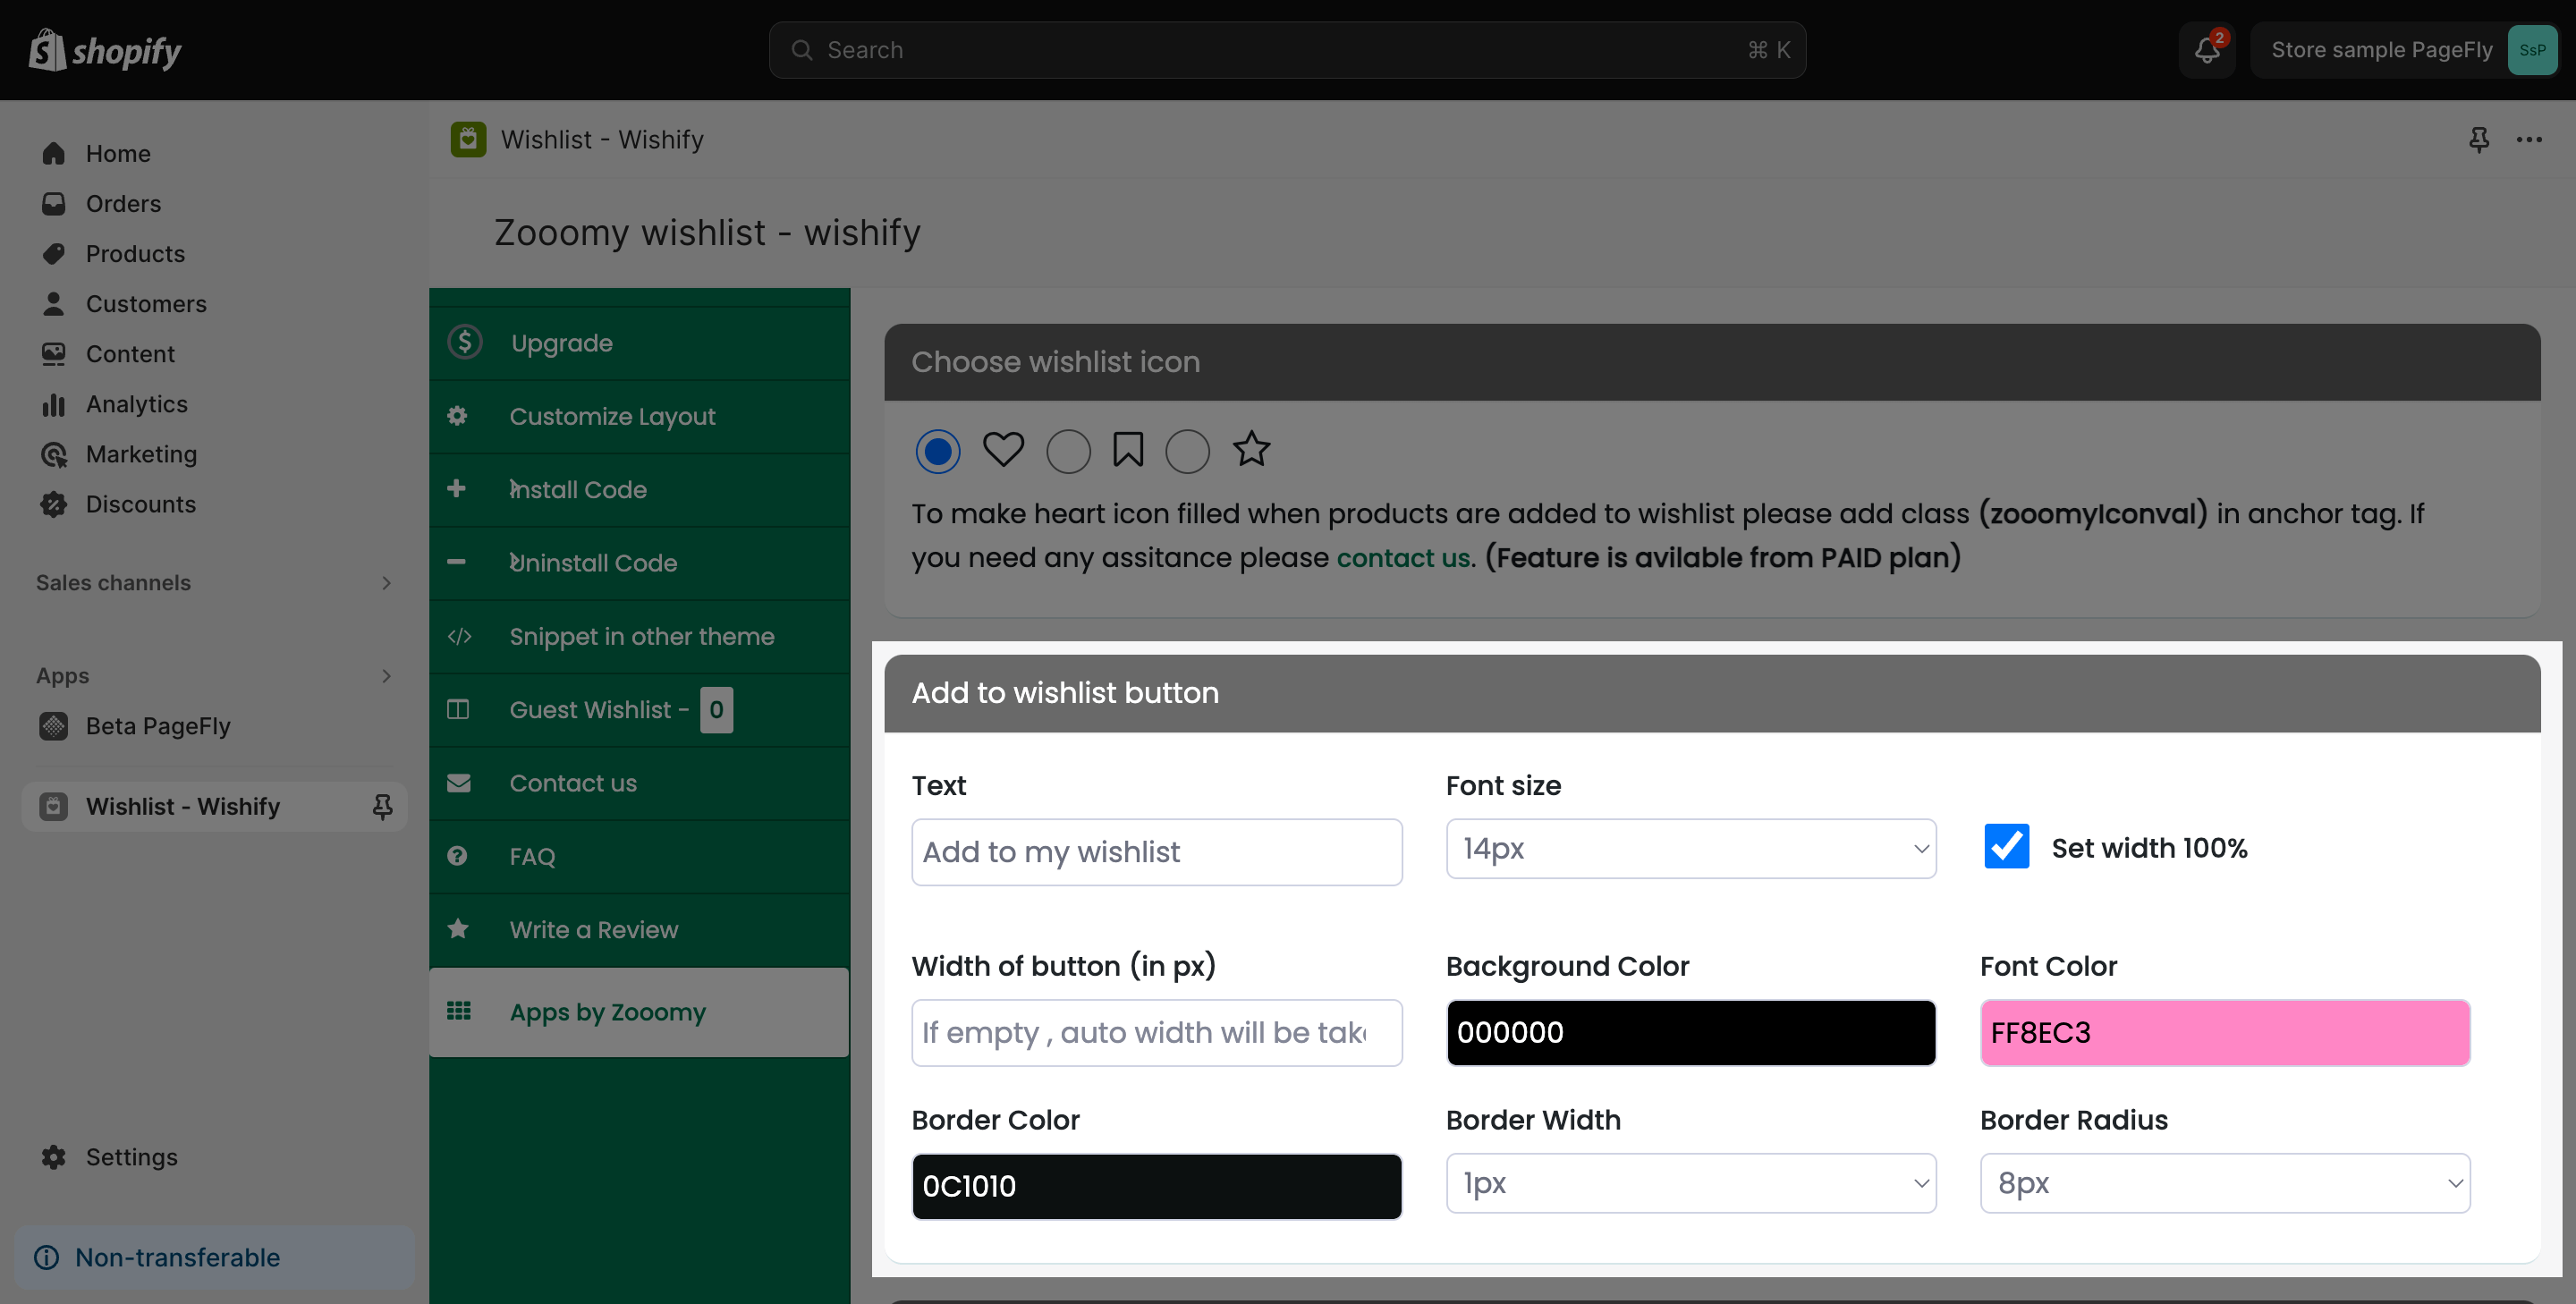Open the Font size dropdown
The height and width of the screenshot is (1304, 2576).
point(1691,849)
